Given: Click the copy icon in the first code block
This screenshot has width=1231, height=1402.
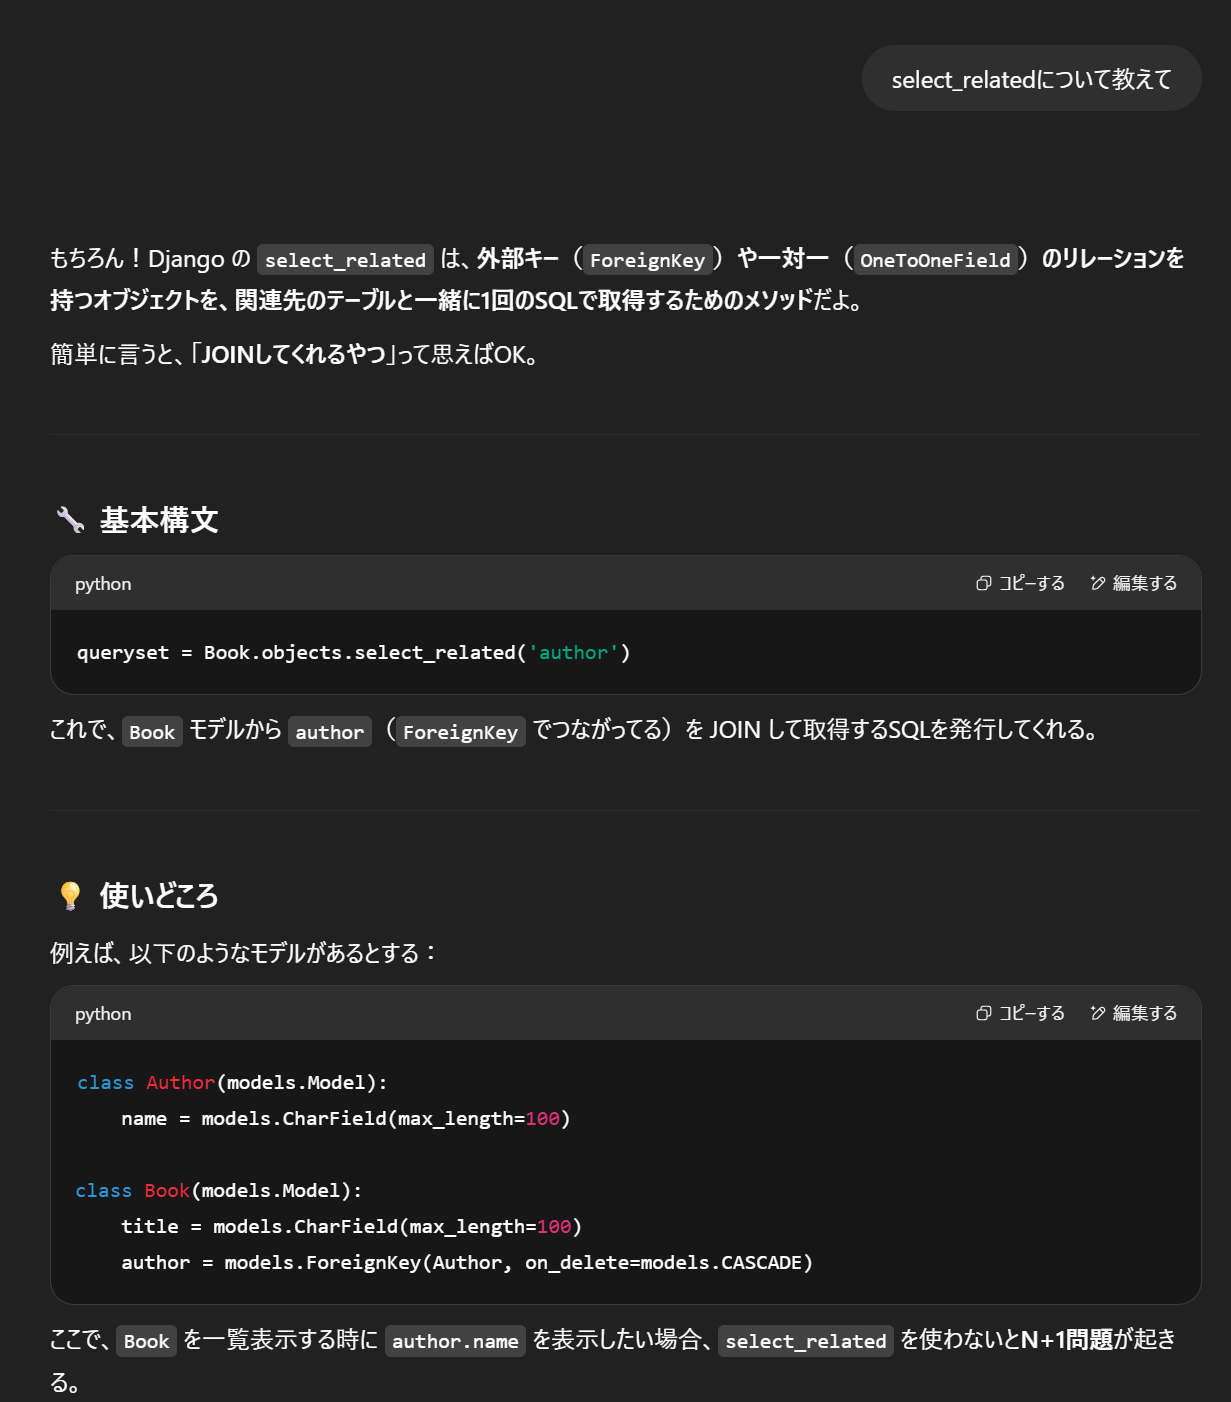Looking at the screenshot, I should point(984,583).
